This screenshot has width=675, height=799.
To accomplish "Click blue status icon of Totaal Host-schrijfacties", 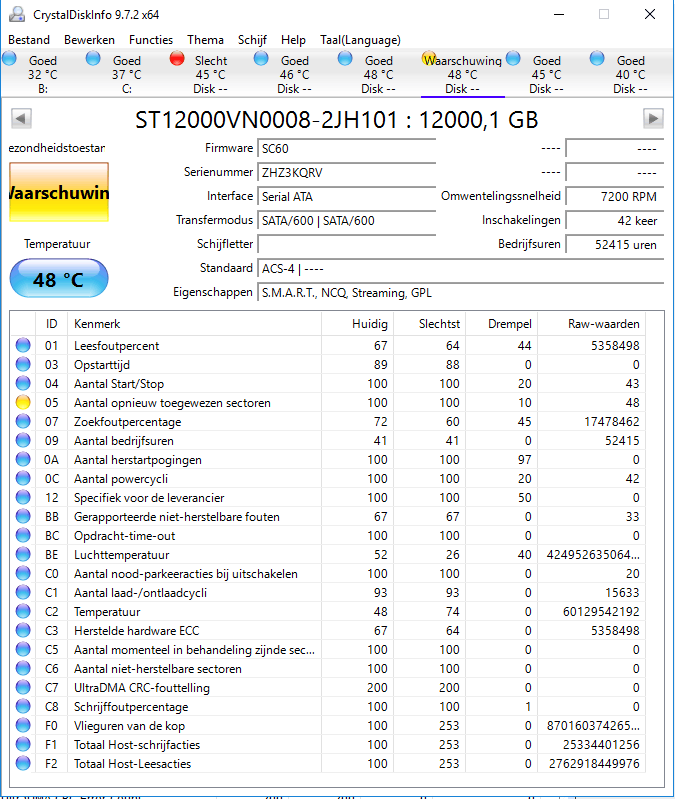I will 23,744.
